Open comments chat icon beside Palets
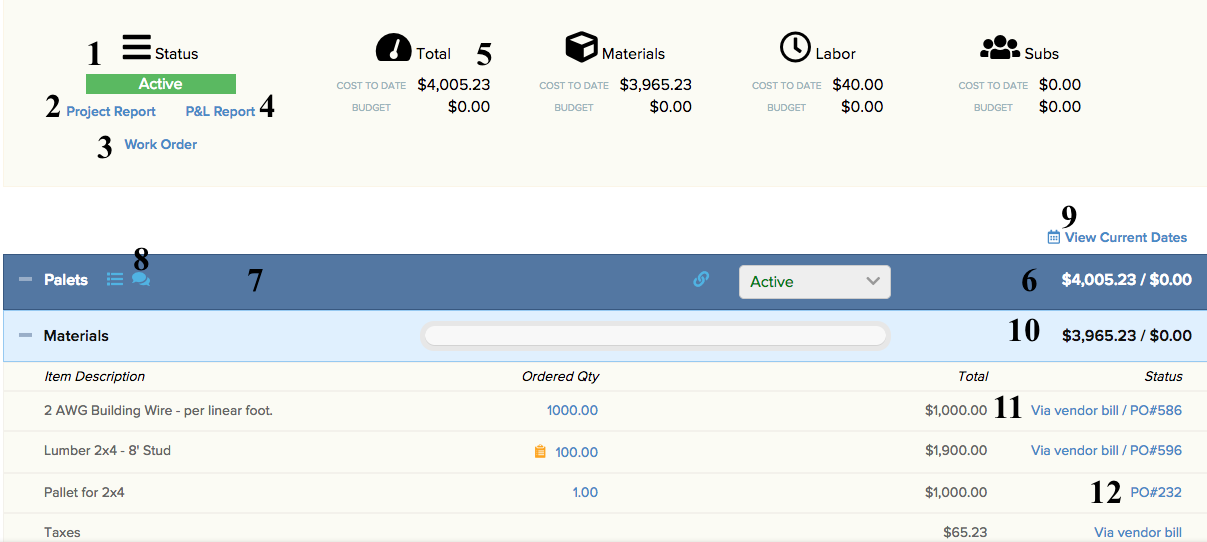Image resolution: width=1207 pixels, height=542 pixels. point(141,280)
